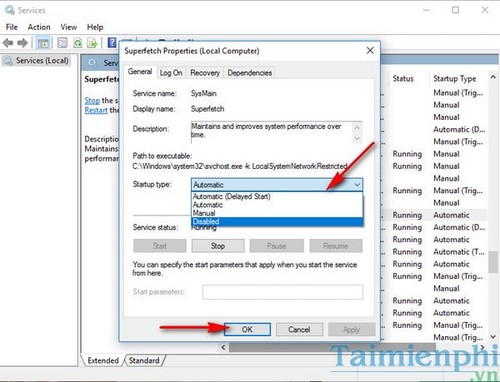Click the Back arrow in Services toolbar

tap(8, 43)
